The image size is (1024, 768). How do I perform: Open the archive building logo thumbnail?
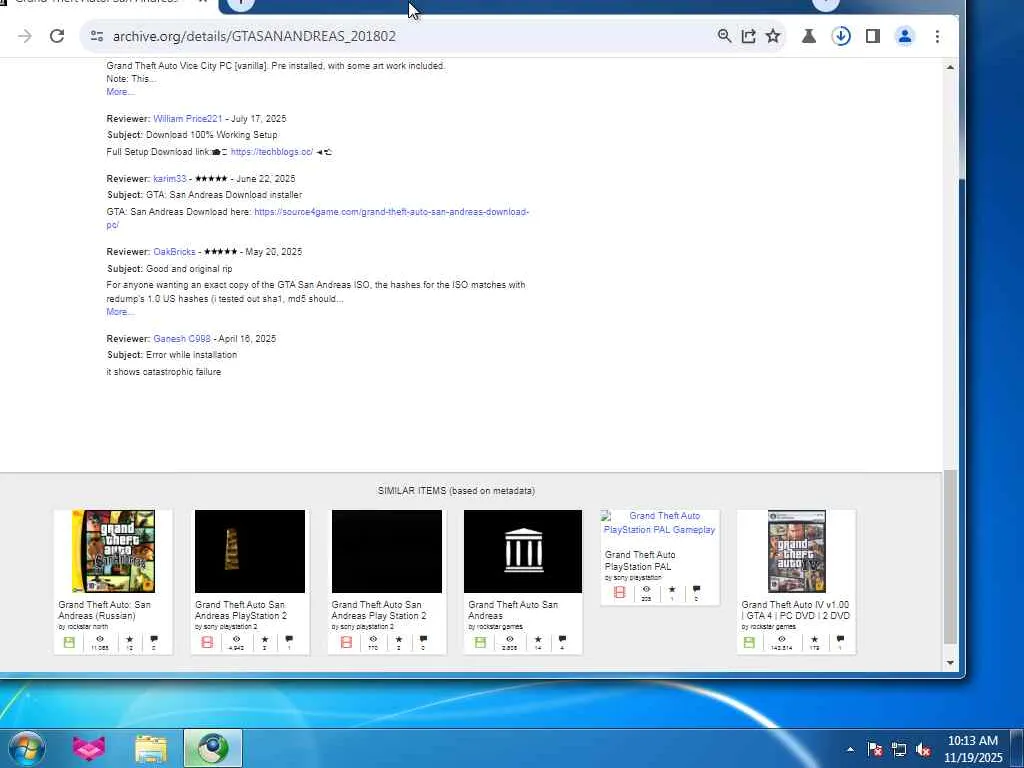pos(522,551)
